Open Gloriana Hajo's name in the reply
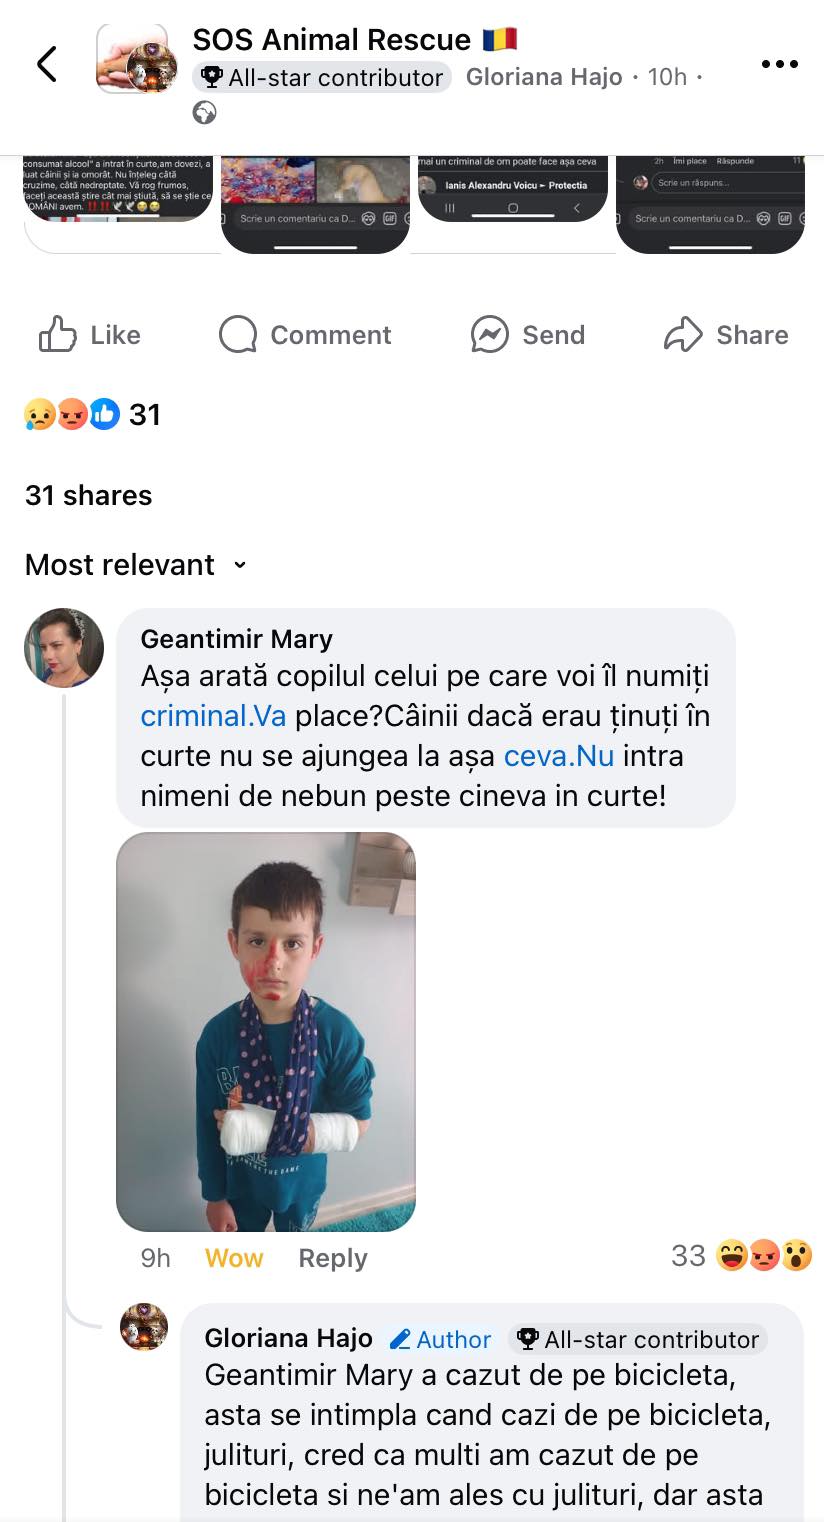The height and width of the screenshot is (1522, 824). [288, 1339]
